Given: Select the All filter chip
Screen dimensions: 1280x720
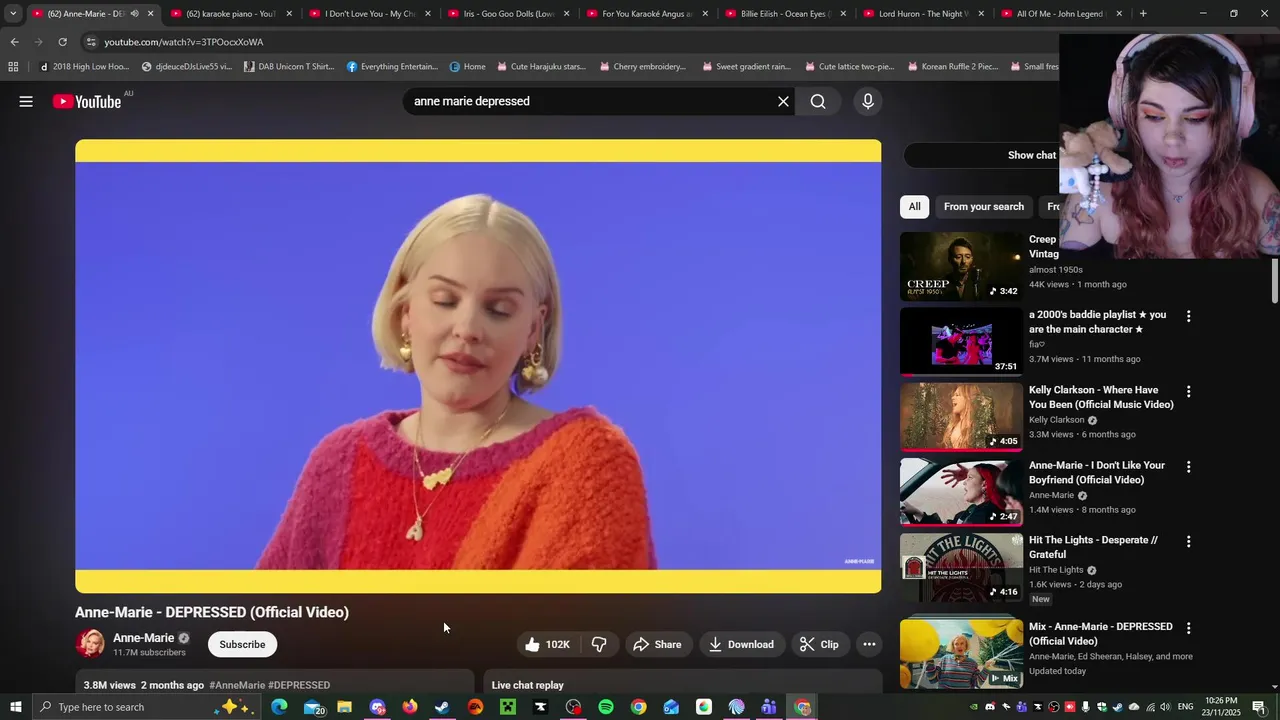Looking at the screenshot, I should point(914,206).
